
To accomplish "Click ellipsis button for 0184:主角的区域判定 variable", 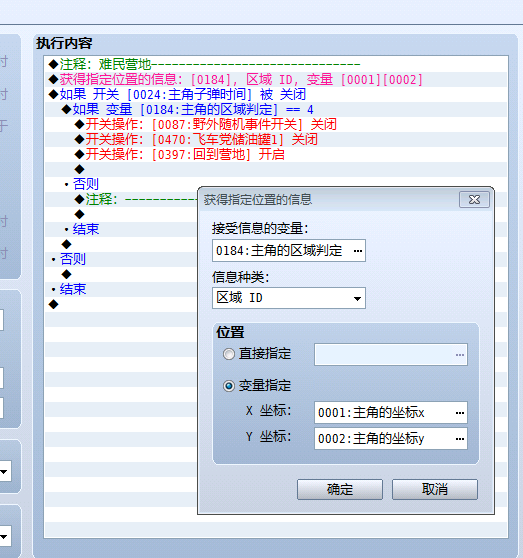I will pos(358,251).
